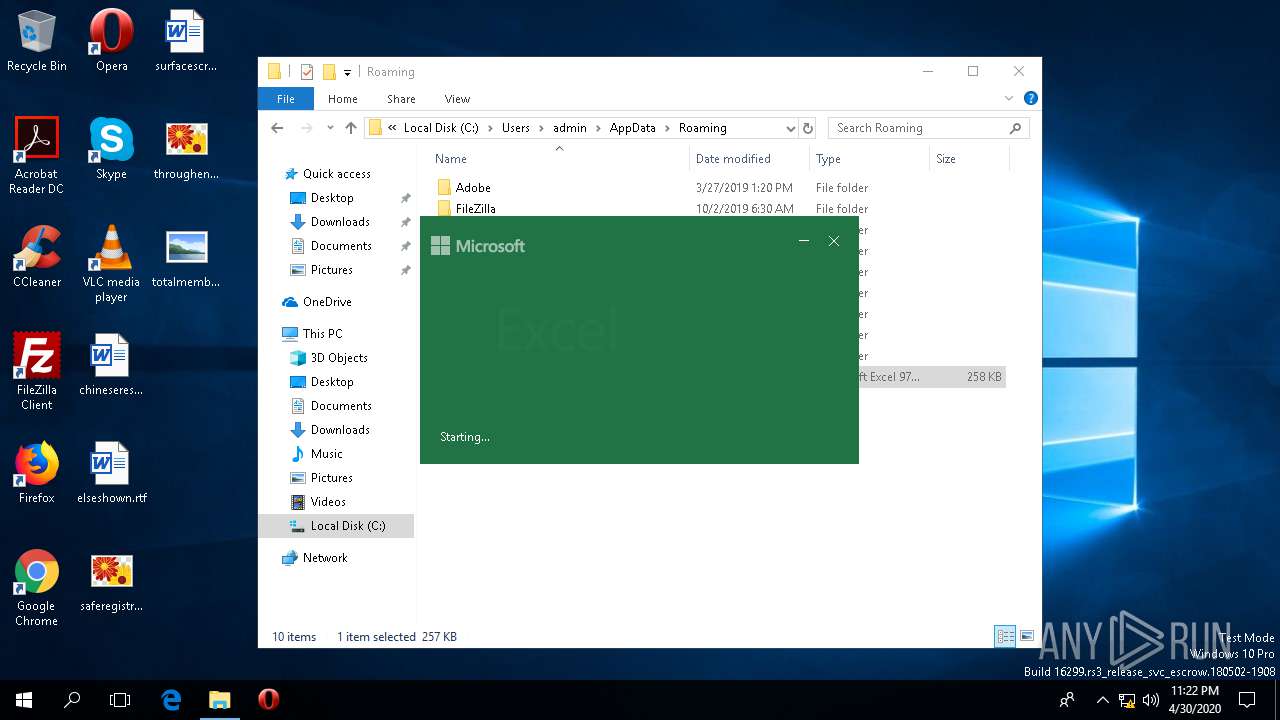Viewport: 1280px width, 720px height.
Task: Sort by Size column header
Action: pos(969,159)
